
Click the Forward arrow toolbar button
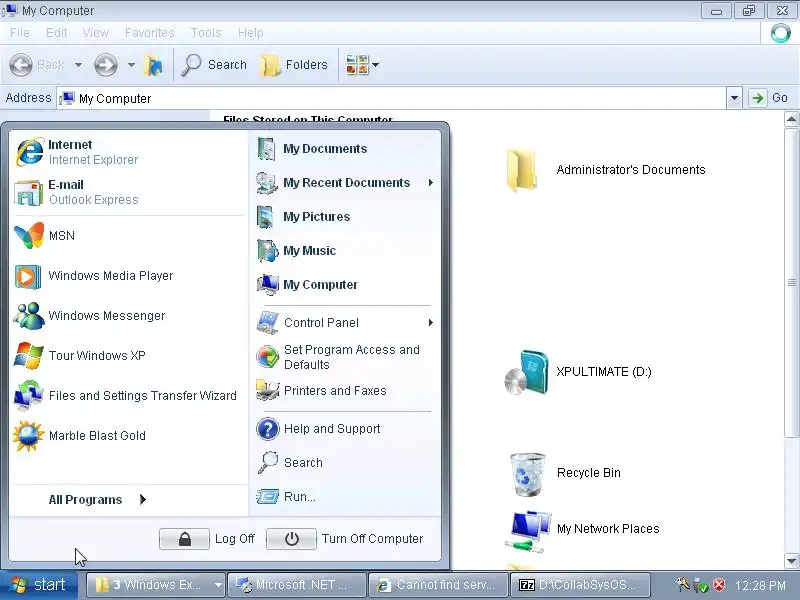coord(106,65)
